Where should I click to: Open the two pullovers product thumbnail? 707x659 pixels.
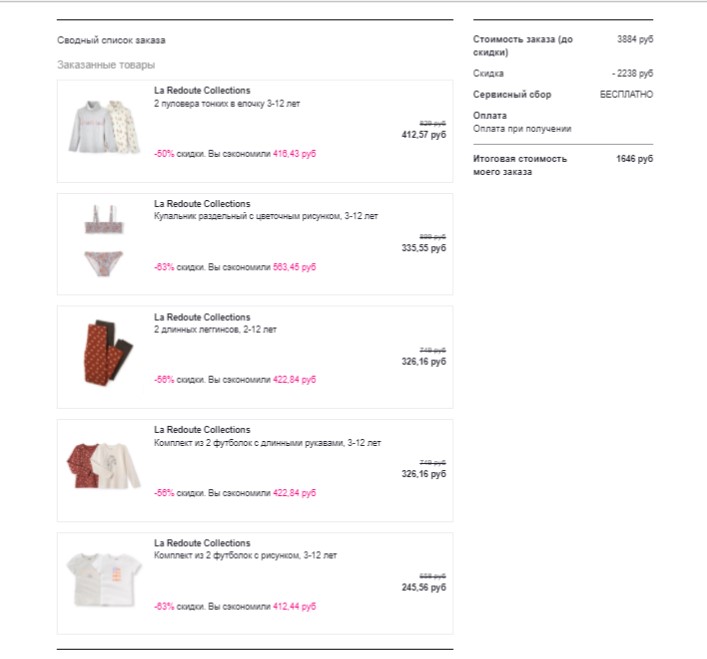pyautogui.click(x=104, y=127)
